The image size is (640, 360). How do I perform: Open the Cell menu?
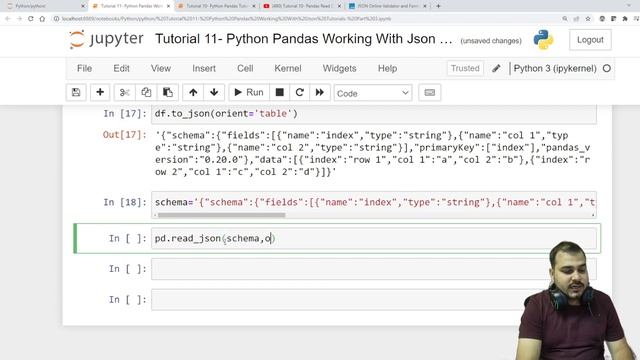pyautogui.click(x=245, y=69)
